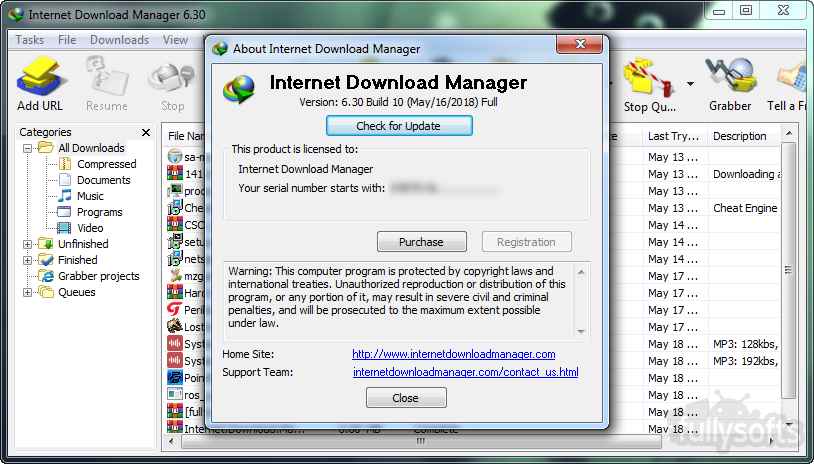
Task: Click the Purchase button
Action: pyautogui.click(x=422, y=242)
